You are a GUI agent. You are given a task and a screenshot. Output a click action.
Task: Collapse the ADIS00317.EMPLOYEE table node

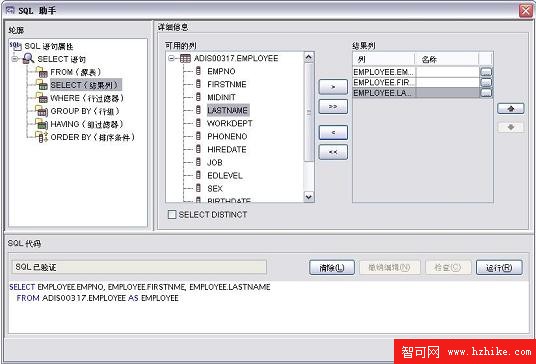coord(171,58)
